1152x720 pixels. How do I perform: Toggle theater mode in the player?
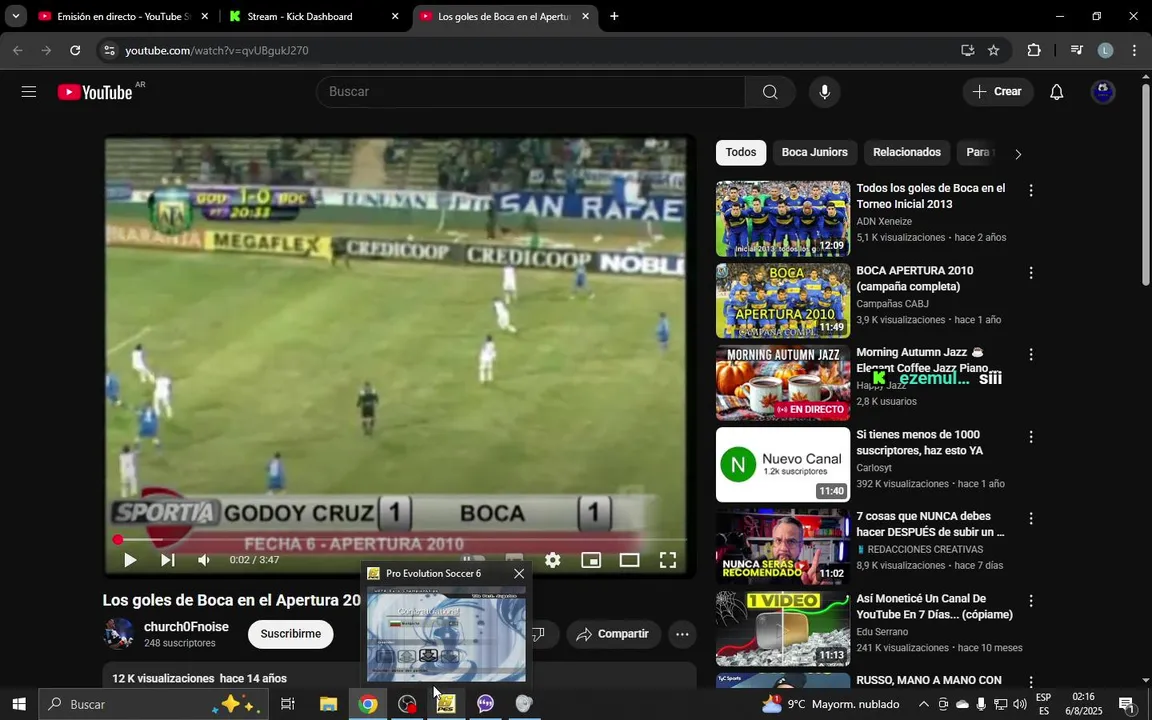tap(629, 560)
